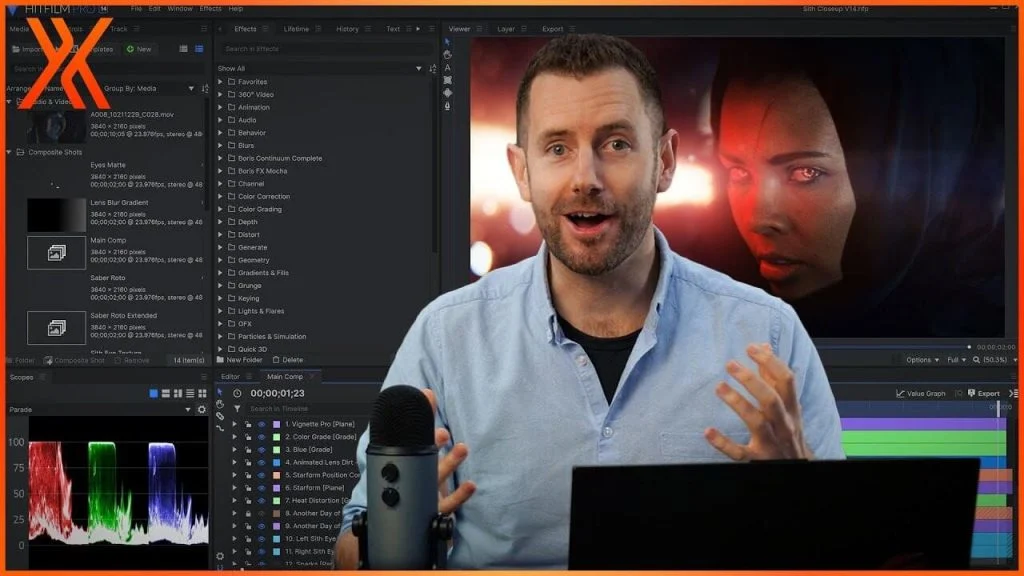Select the arrow selection tool beside the Viewer

[x=448, y=41]
